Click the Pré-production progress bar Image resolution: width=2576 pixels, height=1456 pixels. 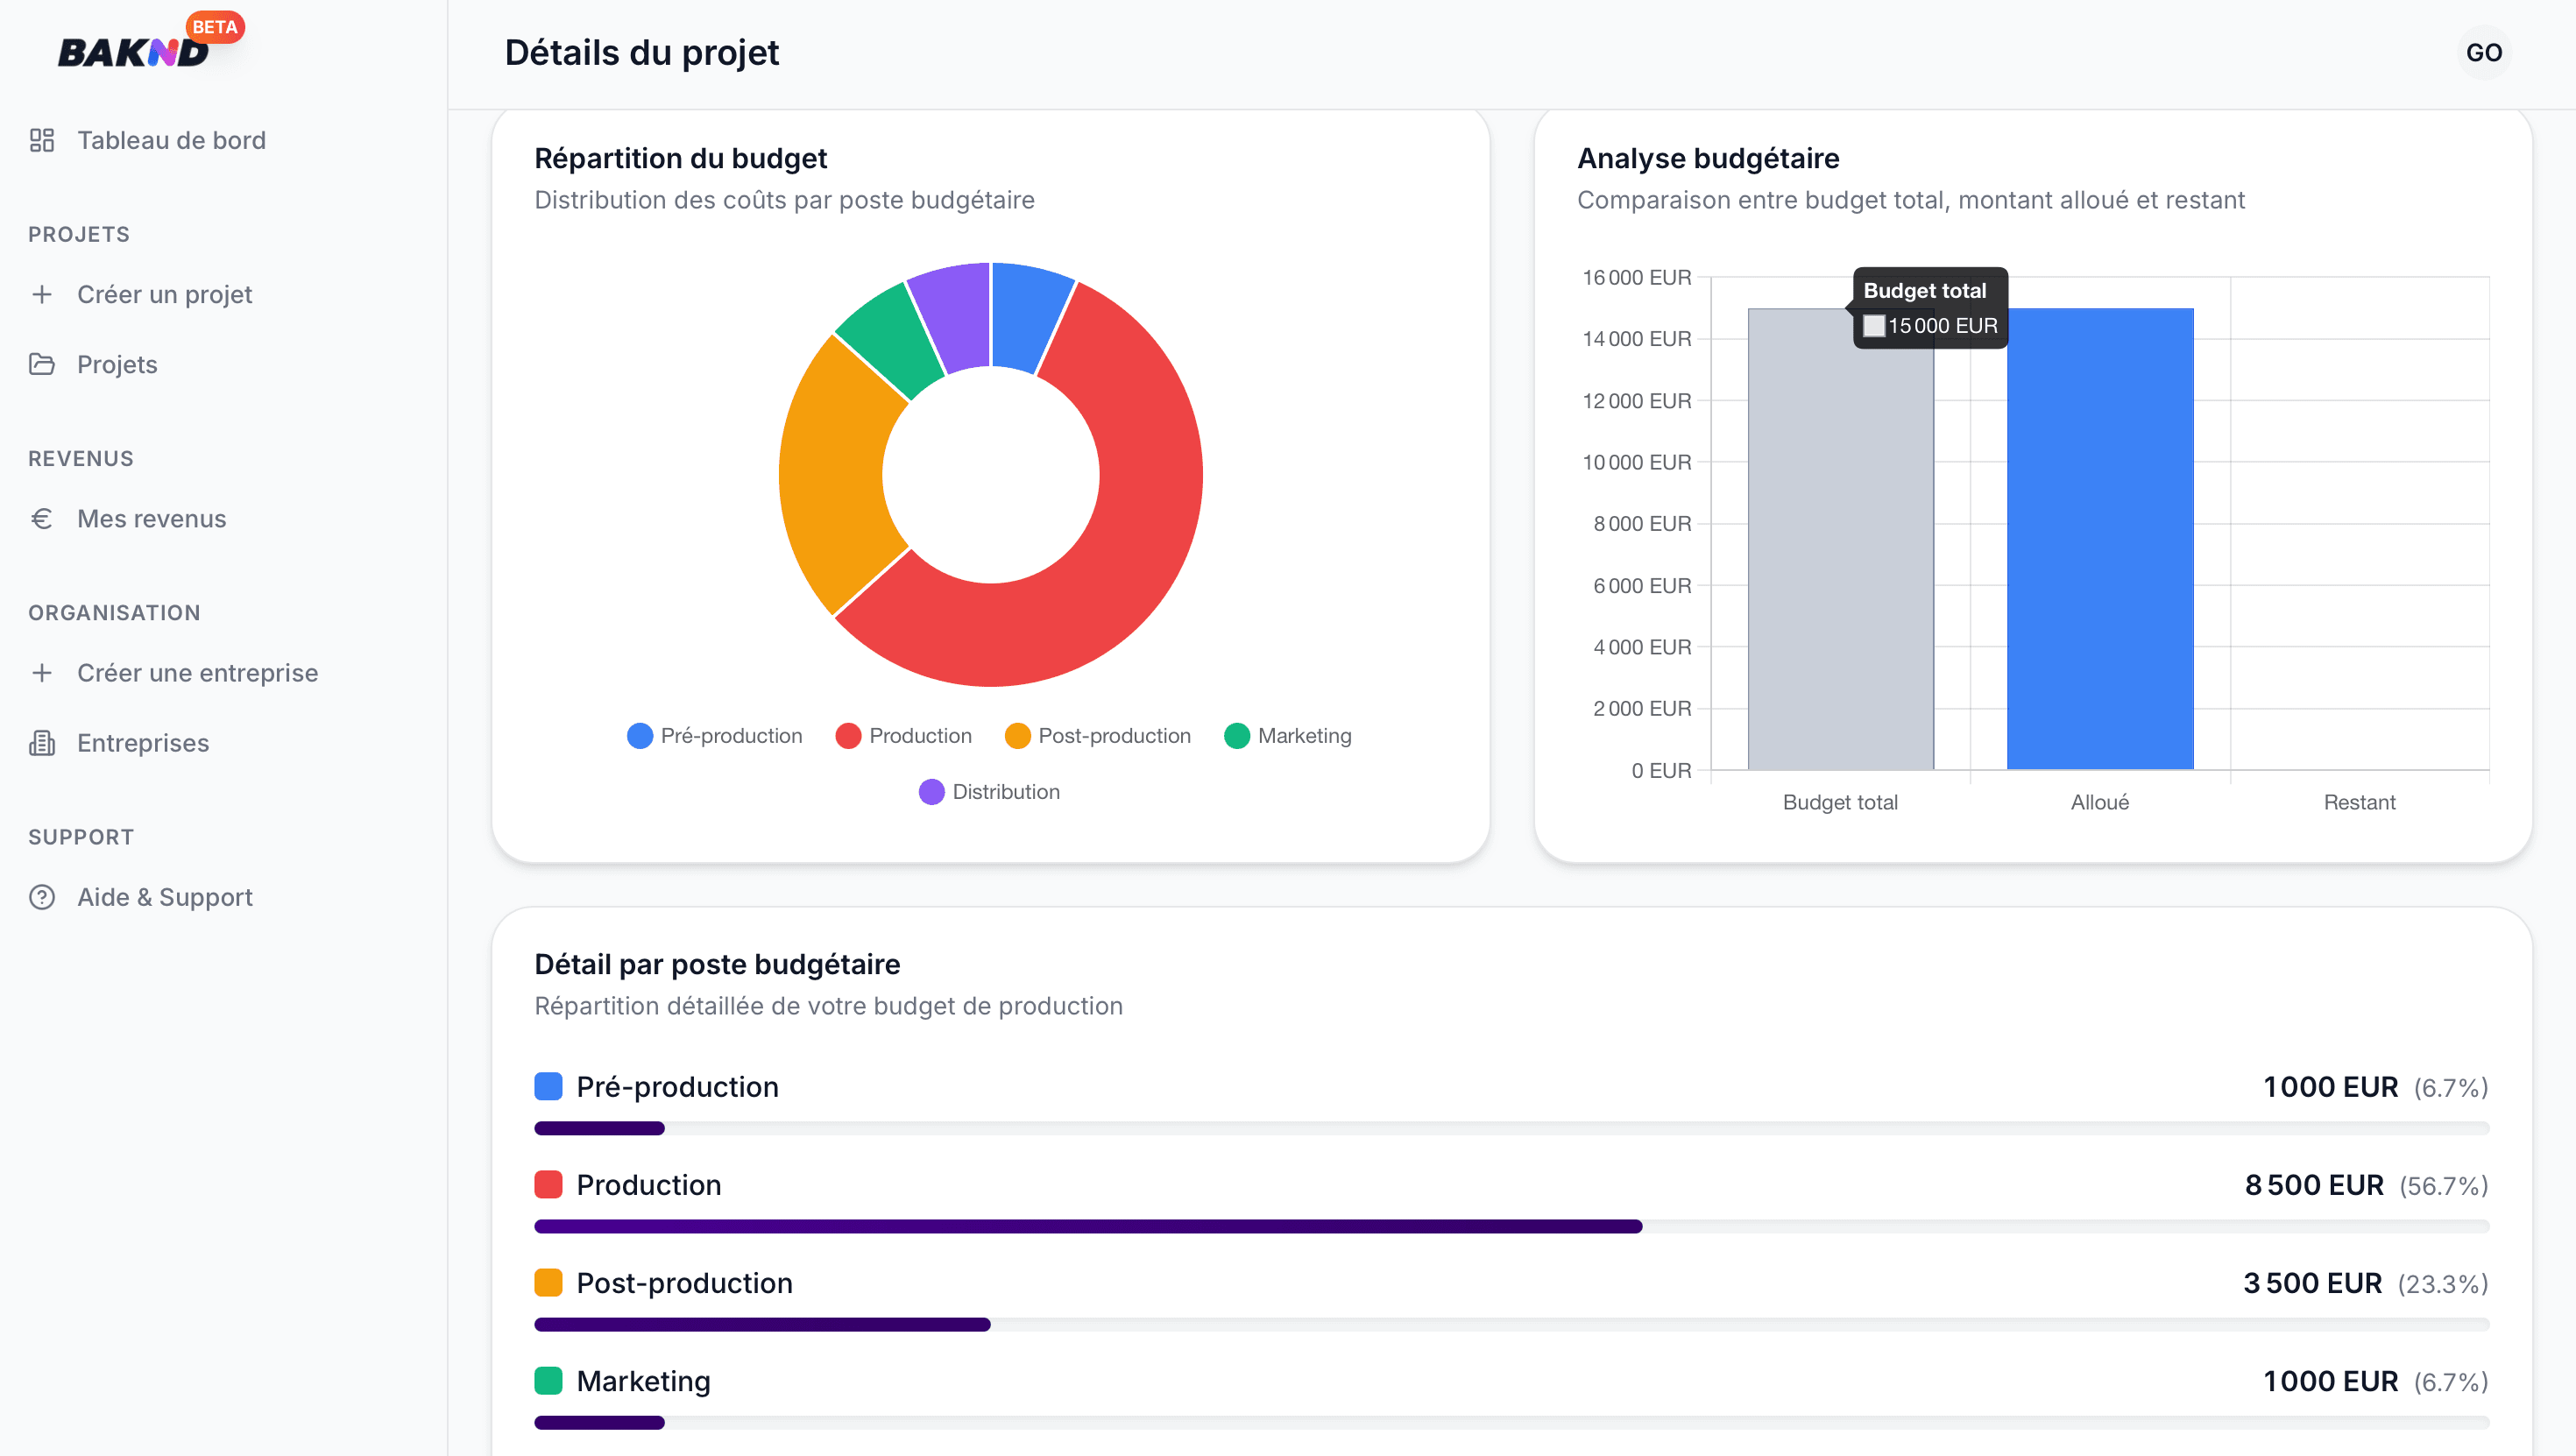pos(1511,1128)
